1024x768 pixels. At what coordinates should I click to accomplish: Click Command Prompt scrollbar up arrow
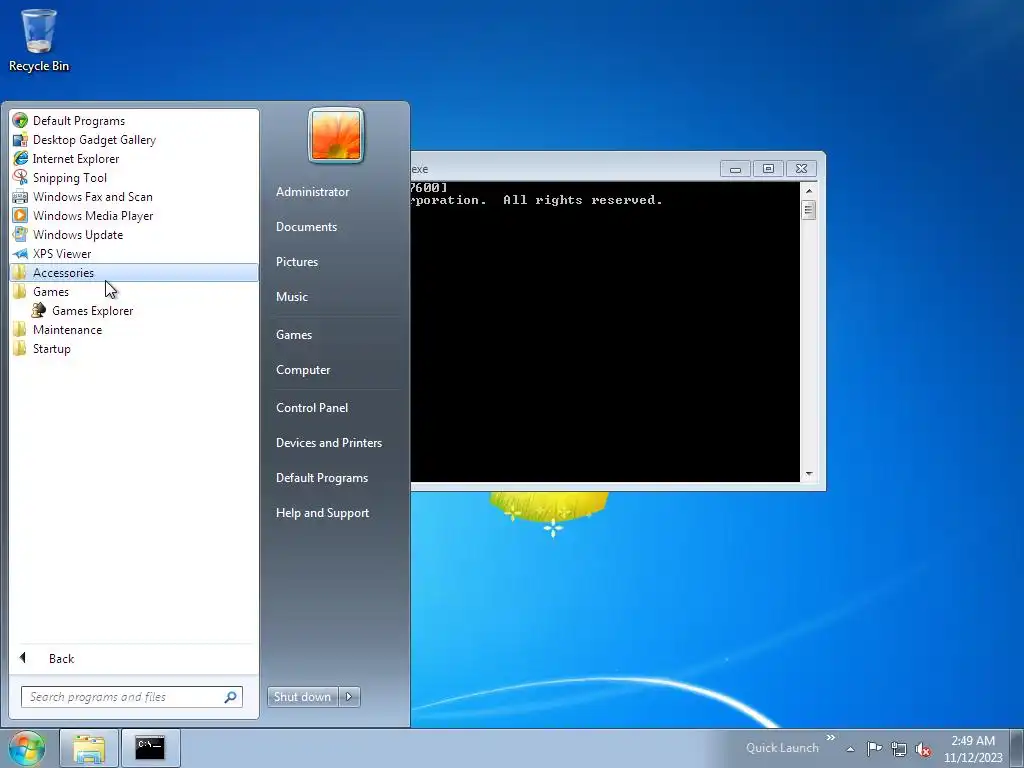pos(808,191)
